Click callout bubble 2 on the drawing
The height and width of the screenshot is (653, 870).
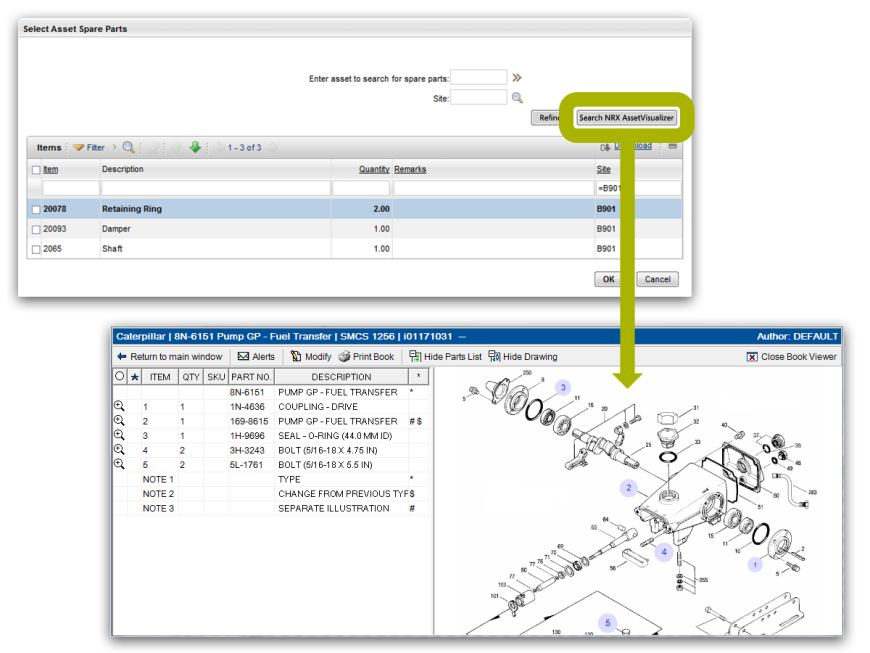click(x=629, y=488)
